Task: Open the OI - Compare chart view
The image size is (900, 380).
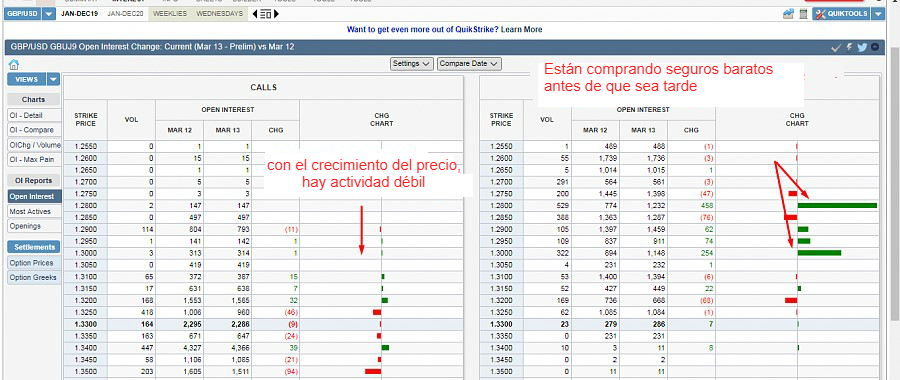Action: click(34, 130)
